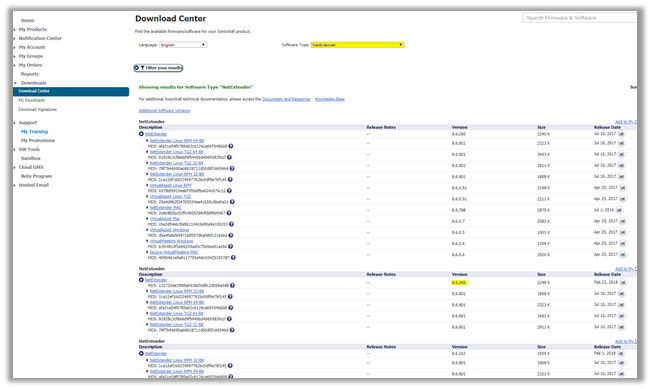
Task: Open the VirtualAssist Windows download link
Action: pyautogui.click(x=169, y=230)
